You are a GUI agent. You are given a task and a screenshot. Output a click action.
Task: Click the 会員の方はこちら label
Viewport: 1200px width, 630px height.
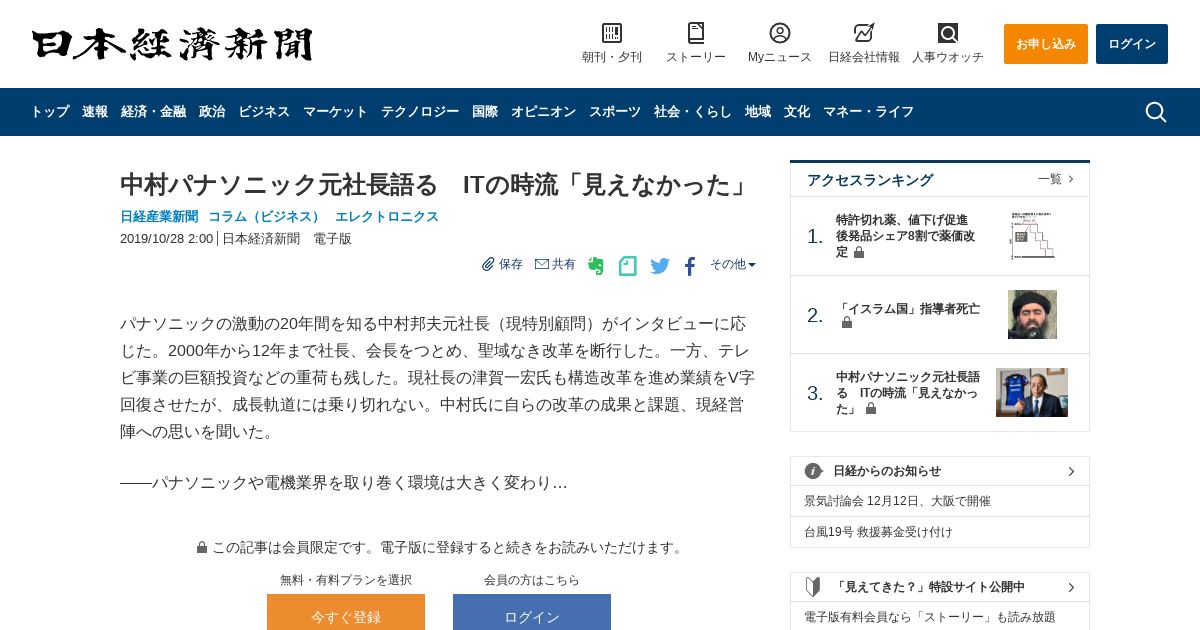pyautogui.click(x=532, y=580)
